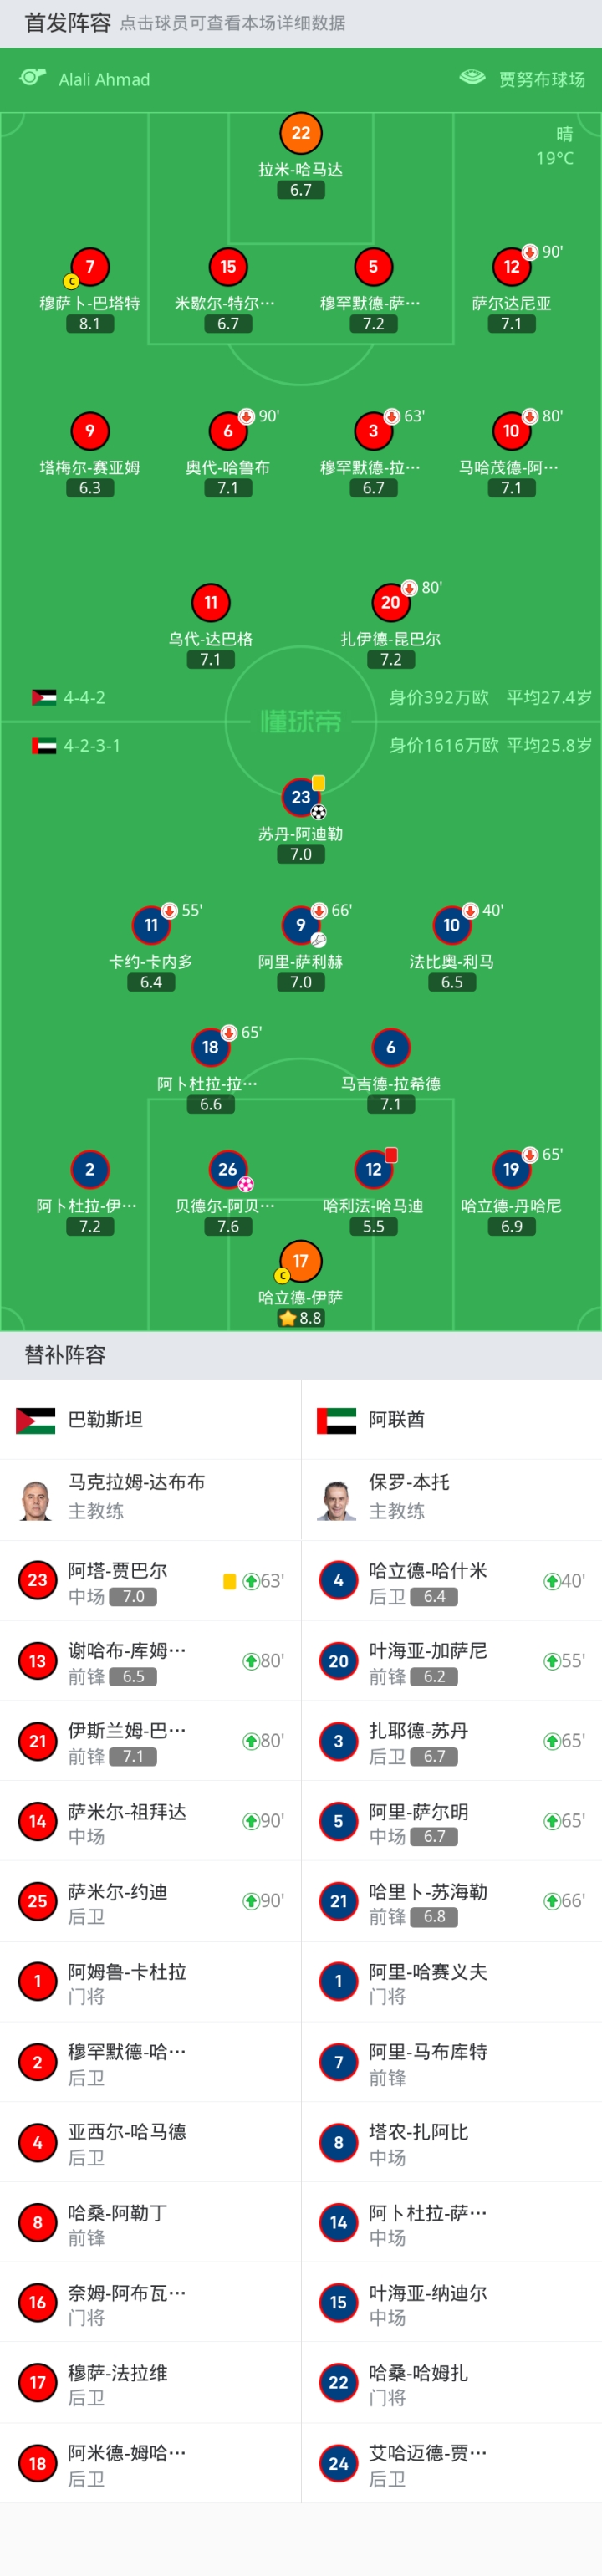Tap 扎伊德-昆巴尔 number 20 badge
Screen dimensions: 602x2576
click(x=391, y=602)
